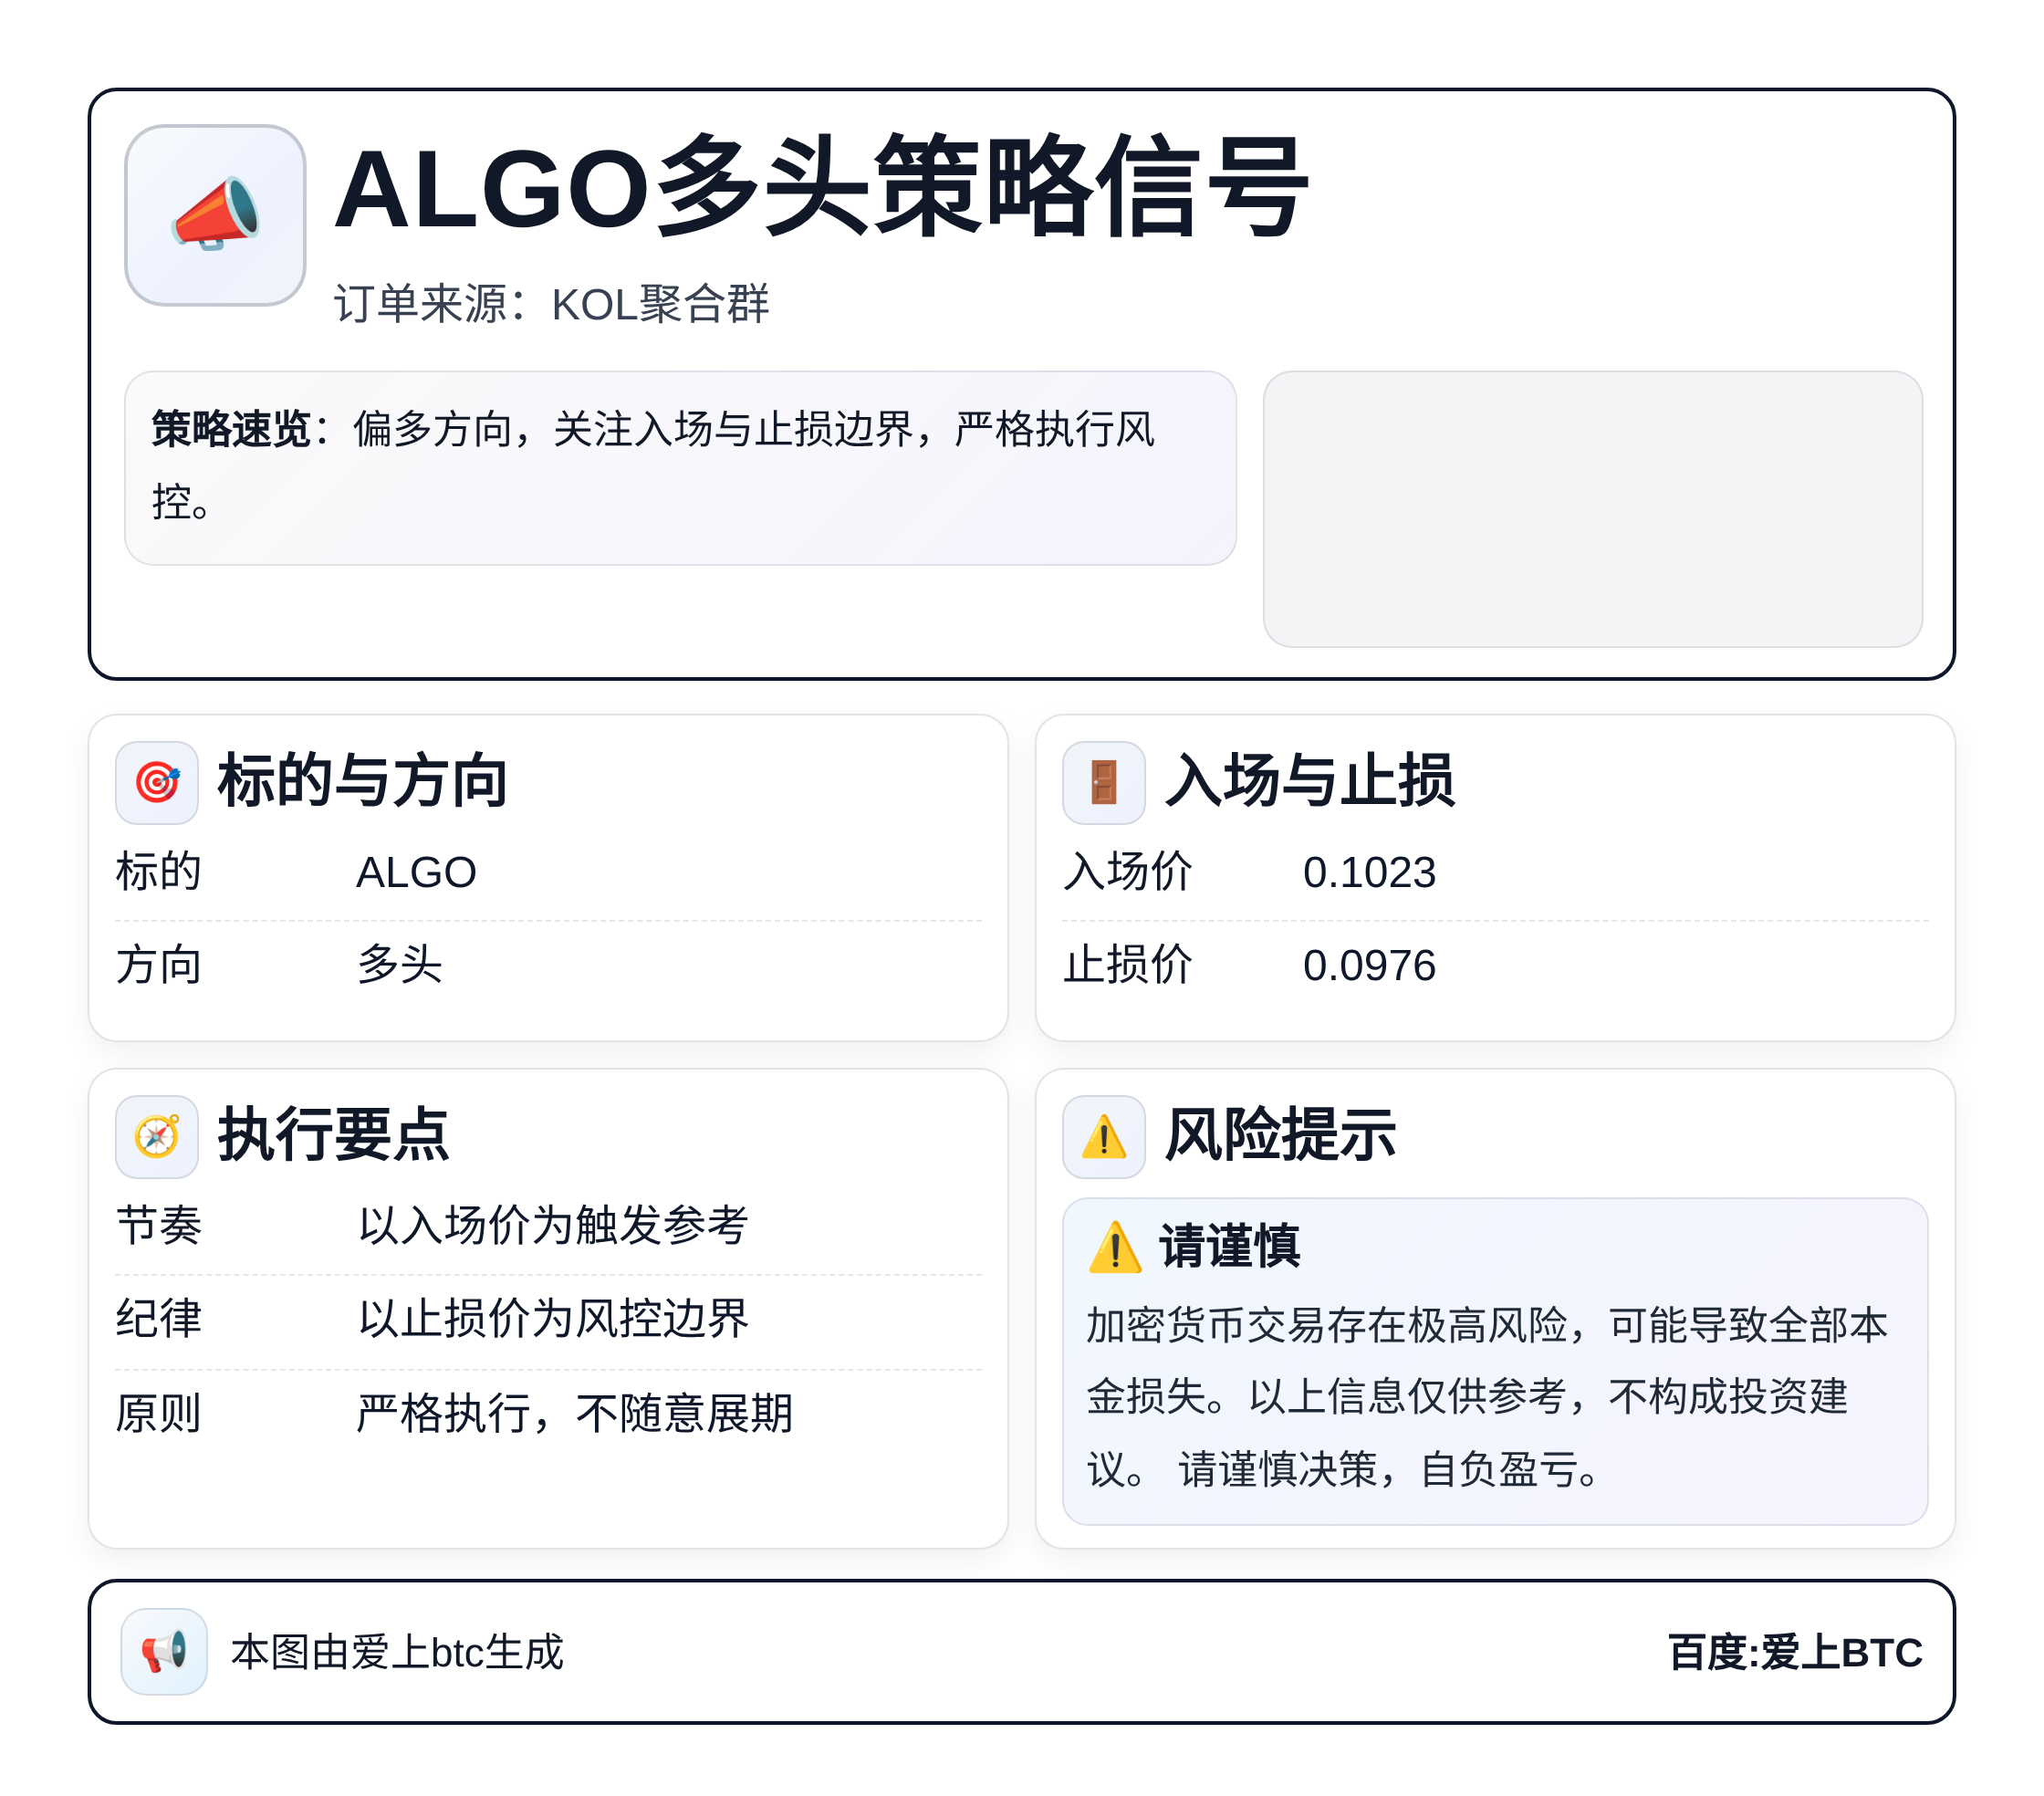The width and height of the screenshot is (2044, 1796).
Task: Click the empty gray panel in the header
Action: point(1592,509)
